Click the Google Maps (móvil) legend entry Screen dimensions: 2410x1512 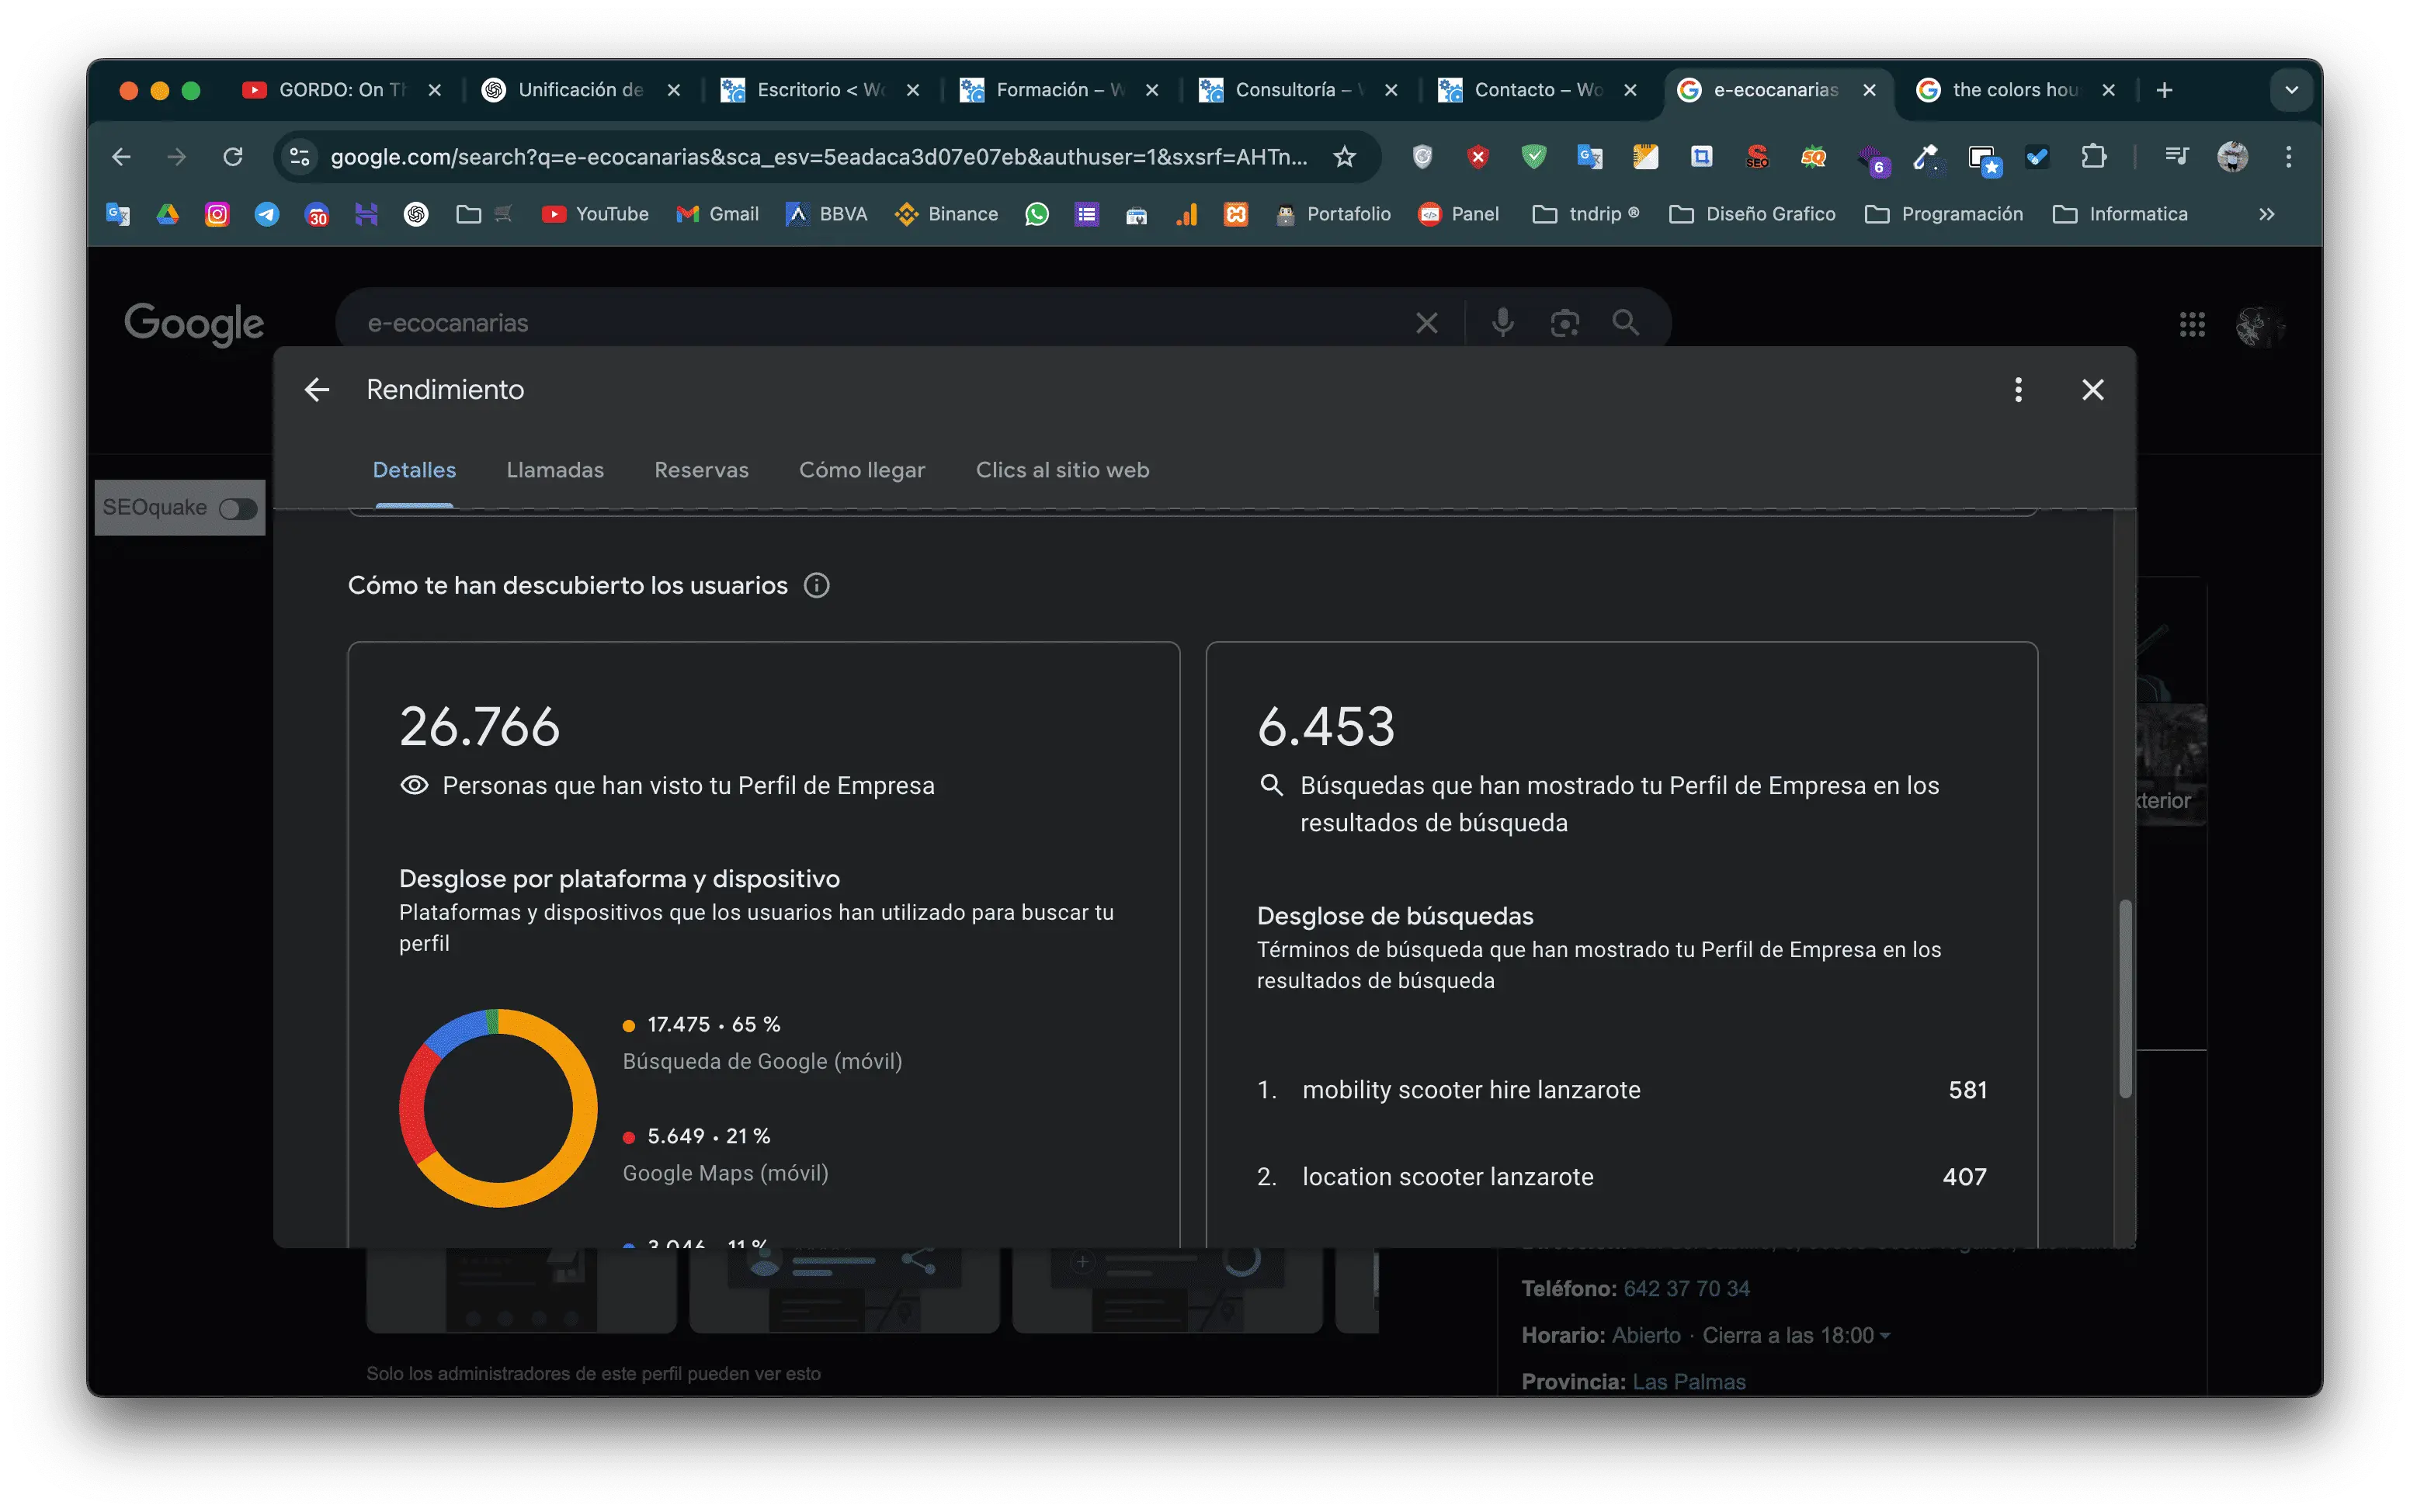tap(725, 1155)
